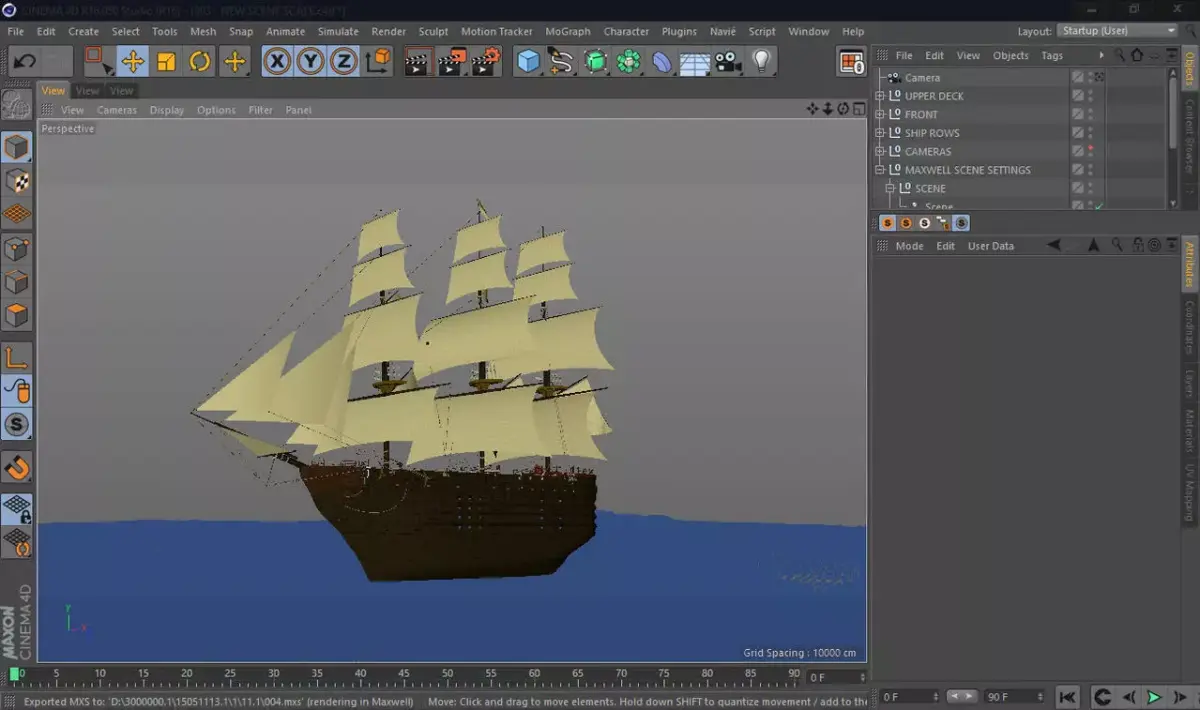The width and height of the screenshot is (1200, 710).
Task: Click the timeline preview range slider
Action: pyautogui.click(x=961, y=696)
